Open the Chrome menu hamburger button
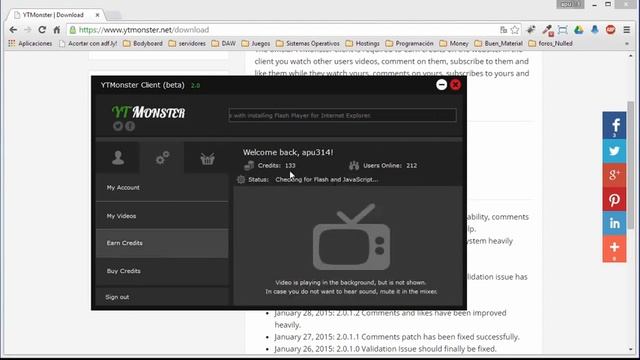The width and height of the screenshot is (640, 360). (627, 30)
